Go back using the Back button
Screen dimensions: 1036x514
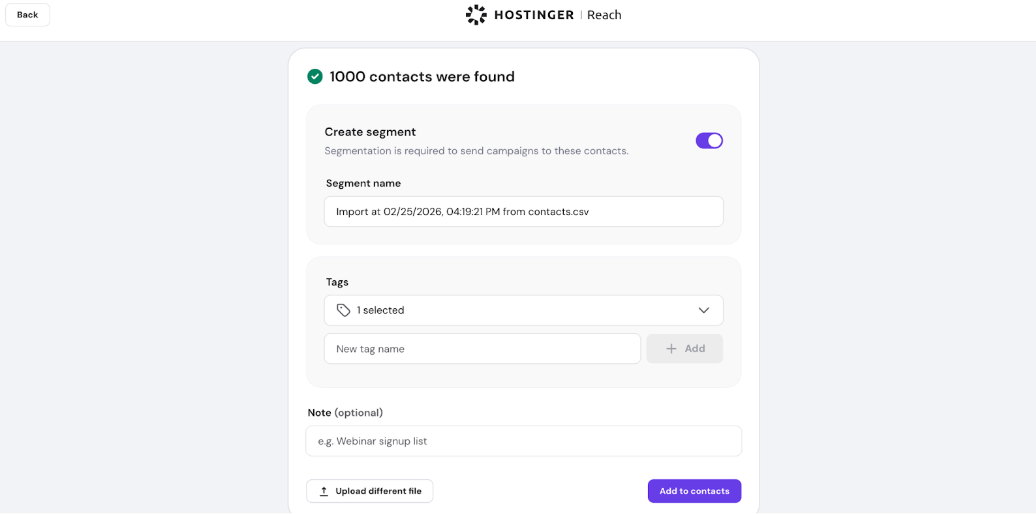(28, 15)
